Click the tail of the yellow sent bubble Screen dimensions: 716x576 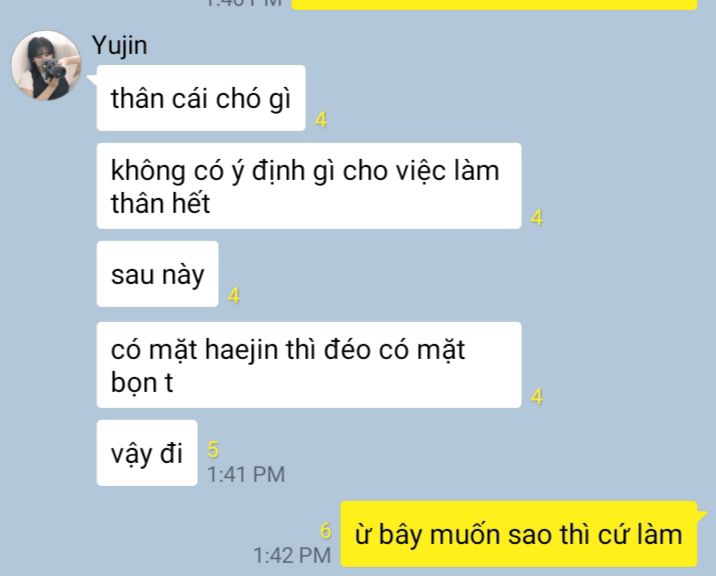click(x=703, y=515)
